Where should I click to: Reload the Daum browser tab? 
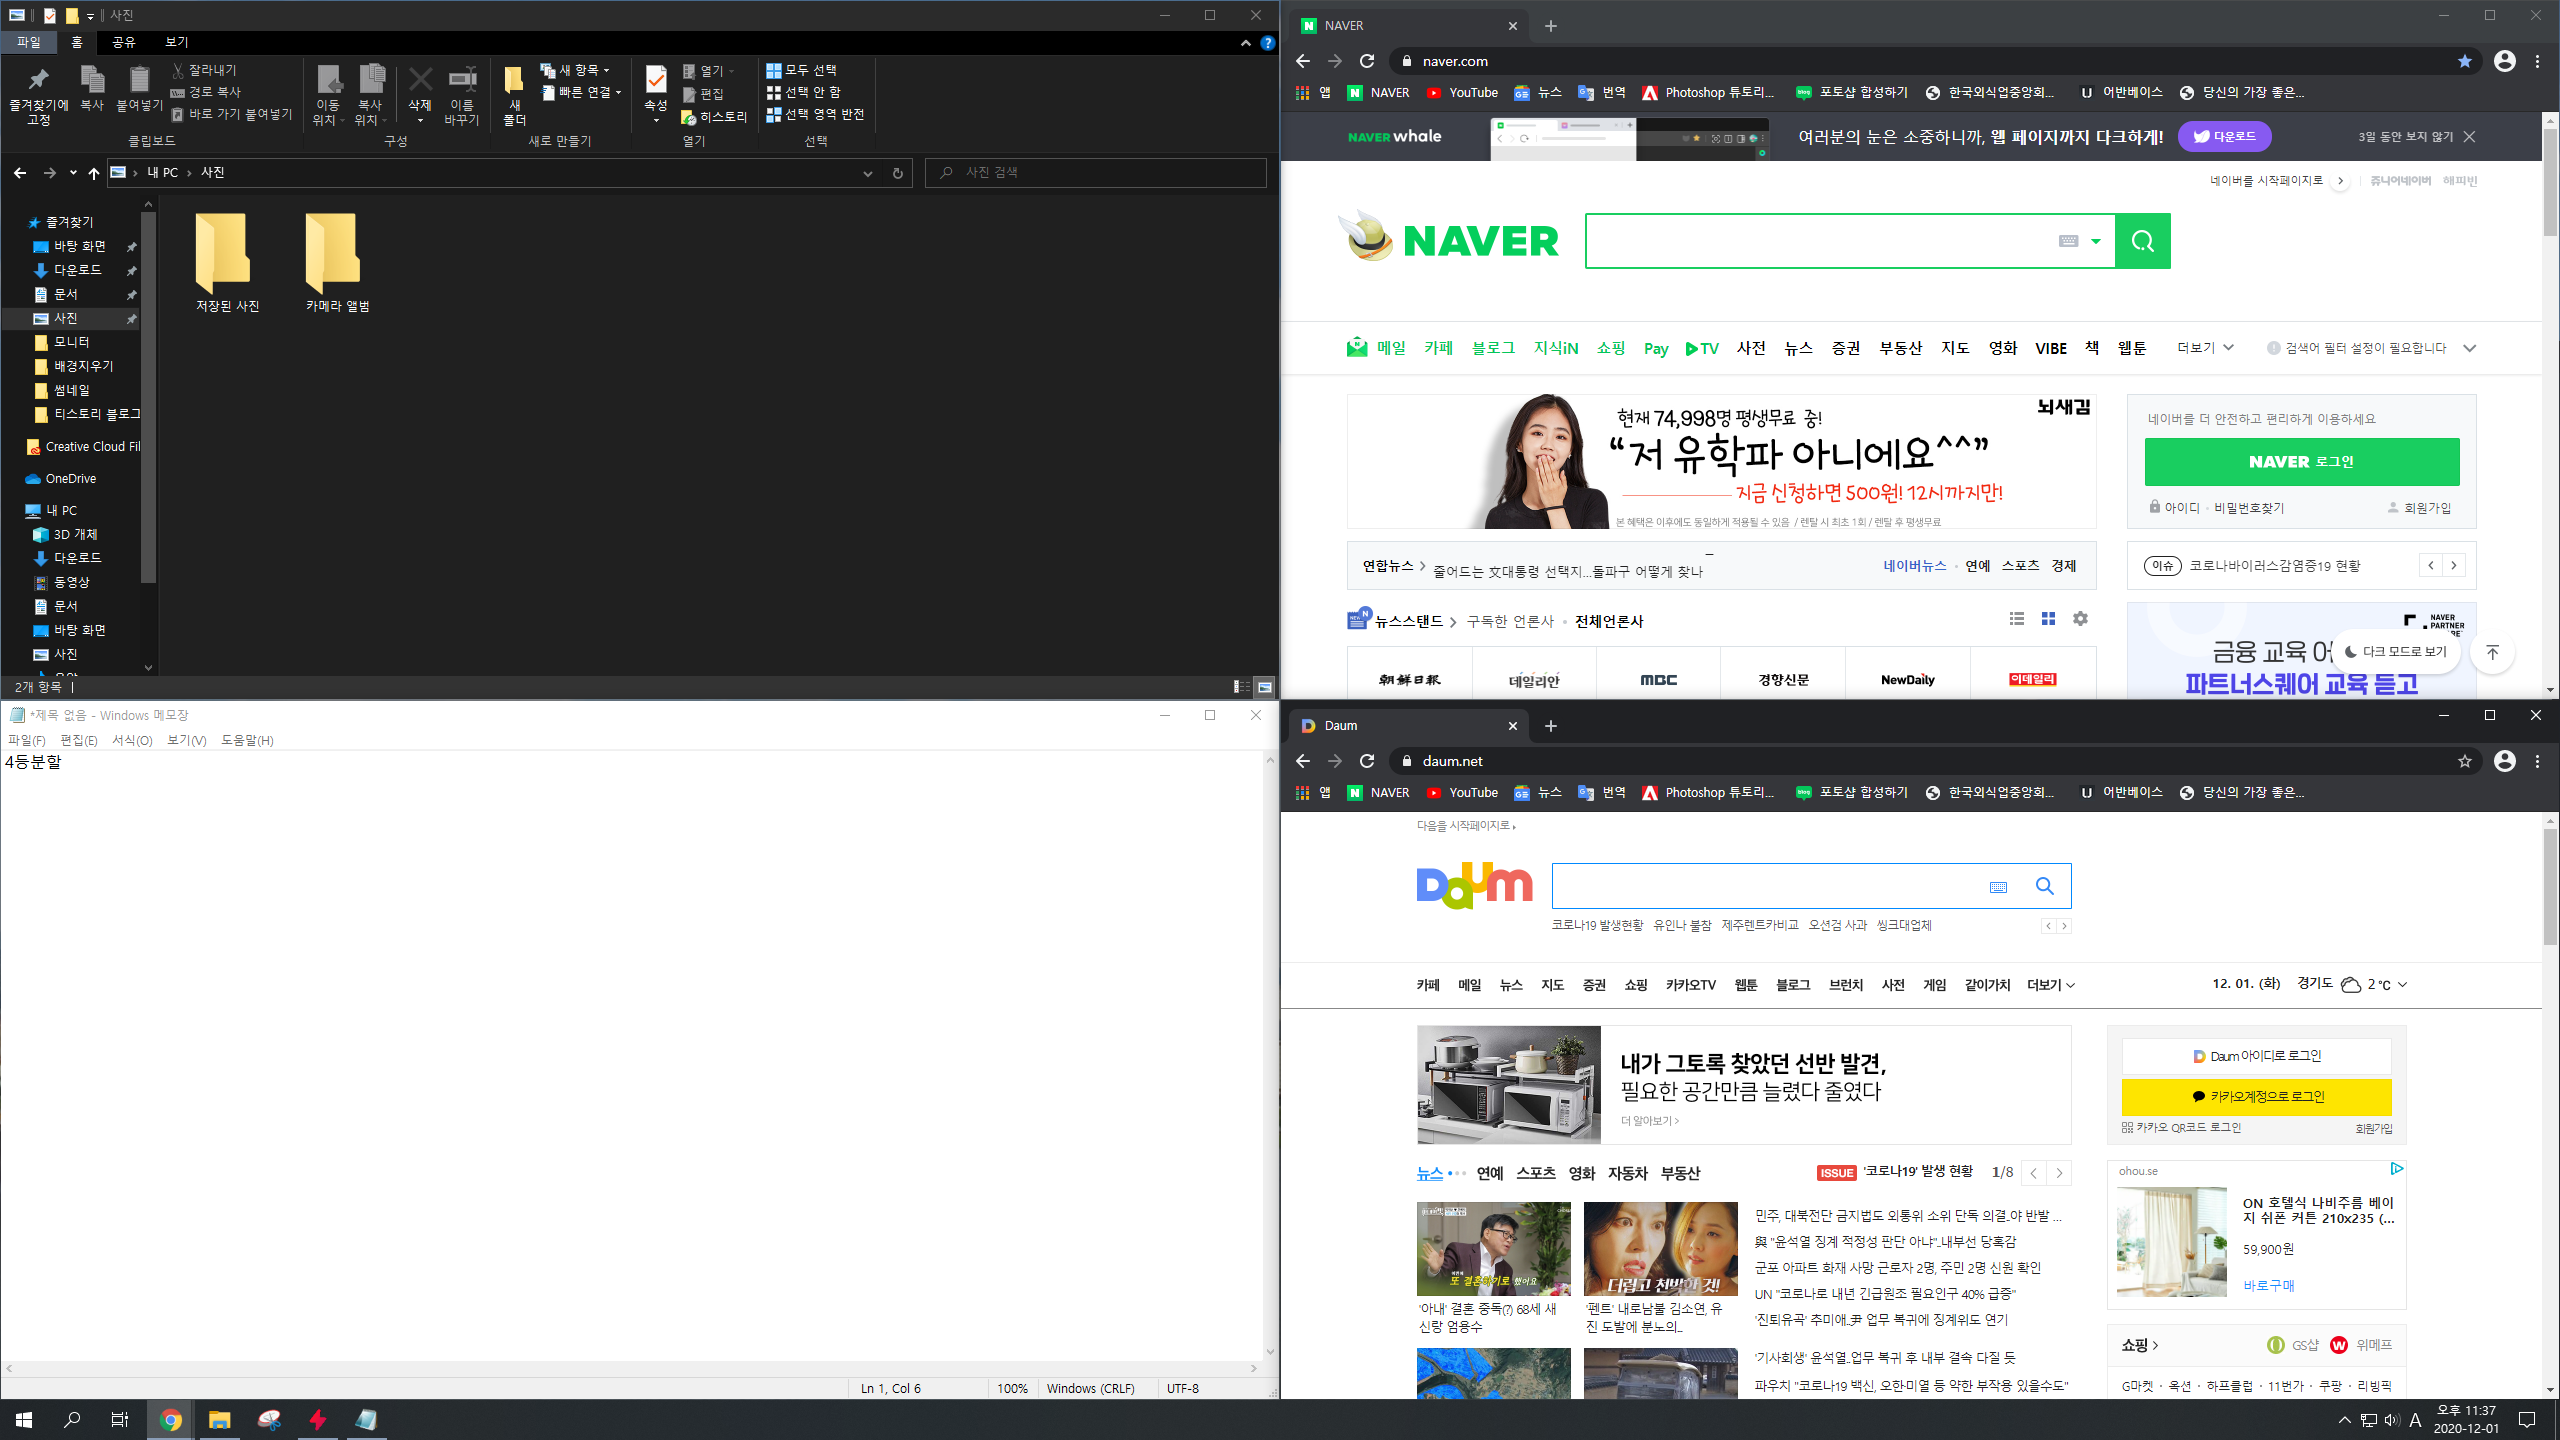1367,761
